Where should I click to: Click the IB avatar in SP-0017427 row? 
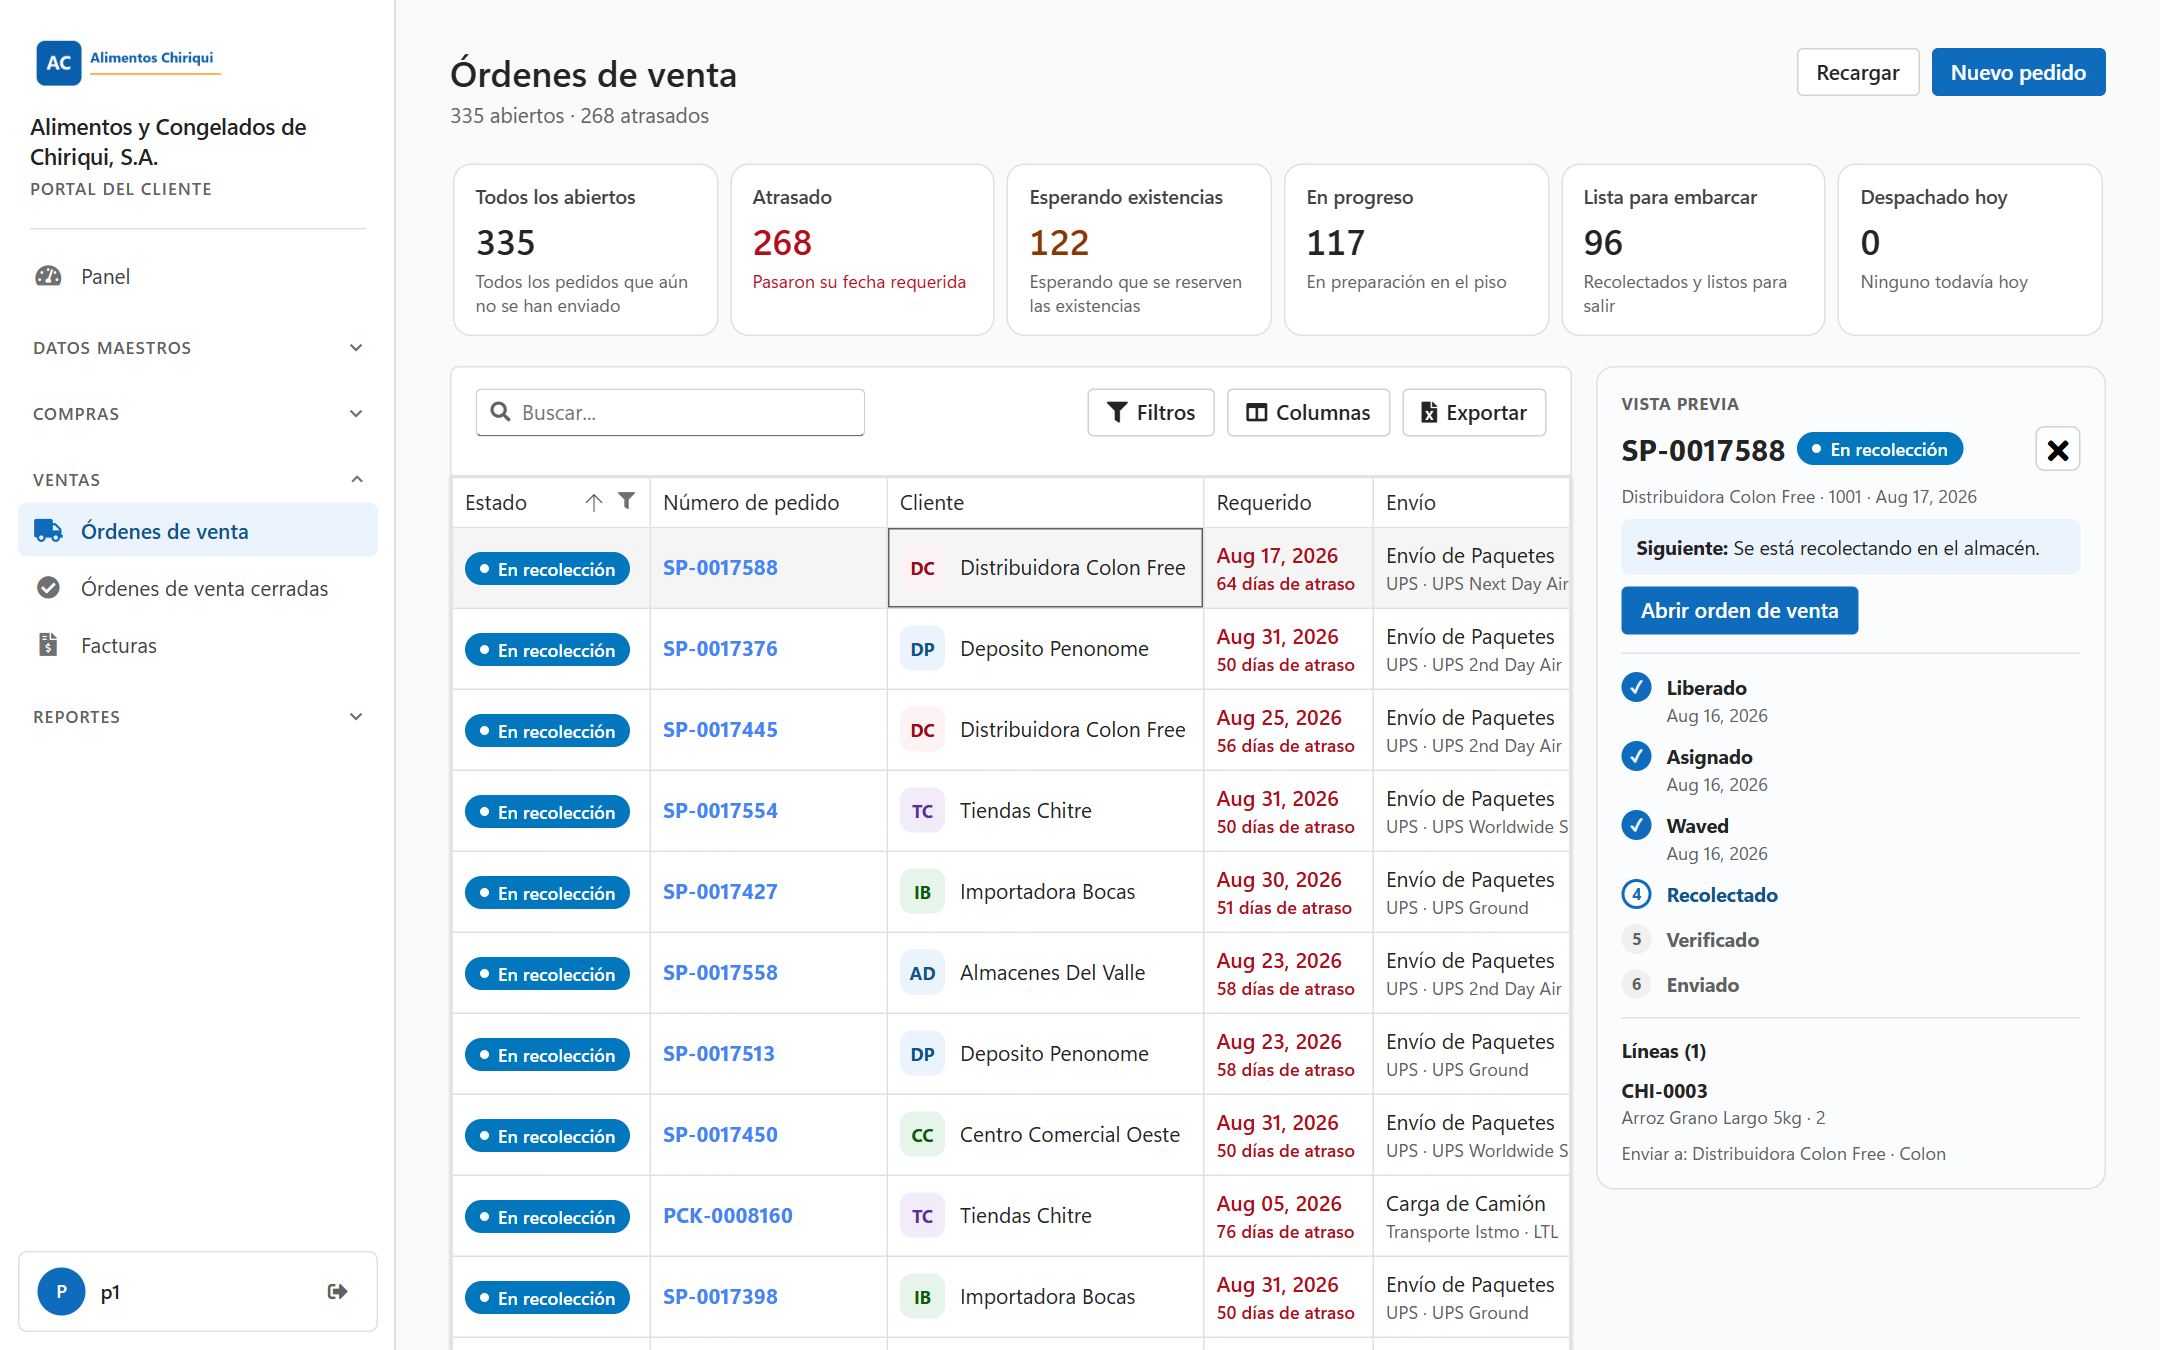tap(923, 892)
